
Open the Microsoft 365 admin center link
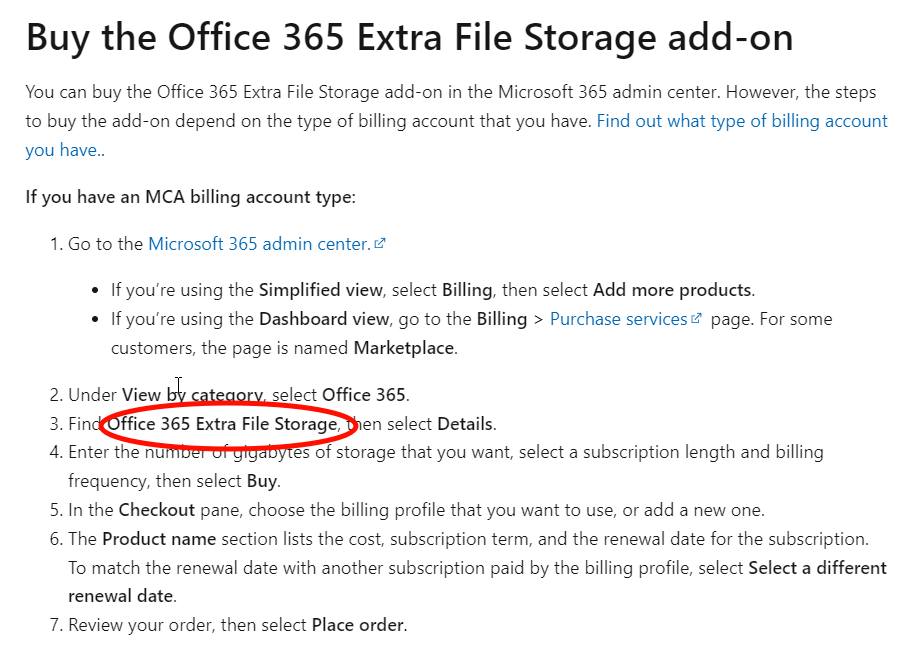point(259,243)
